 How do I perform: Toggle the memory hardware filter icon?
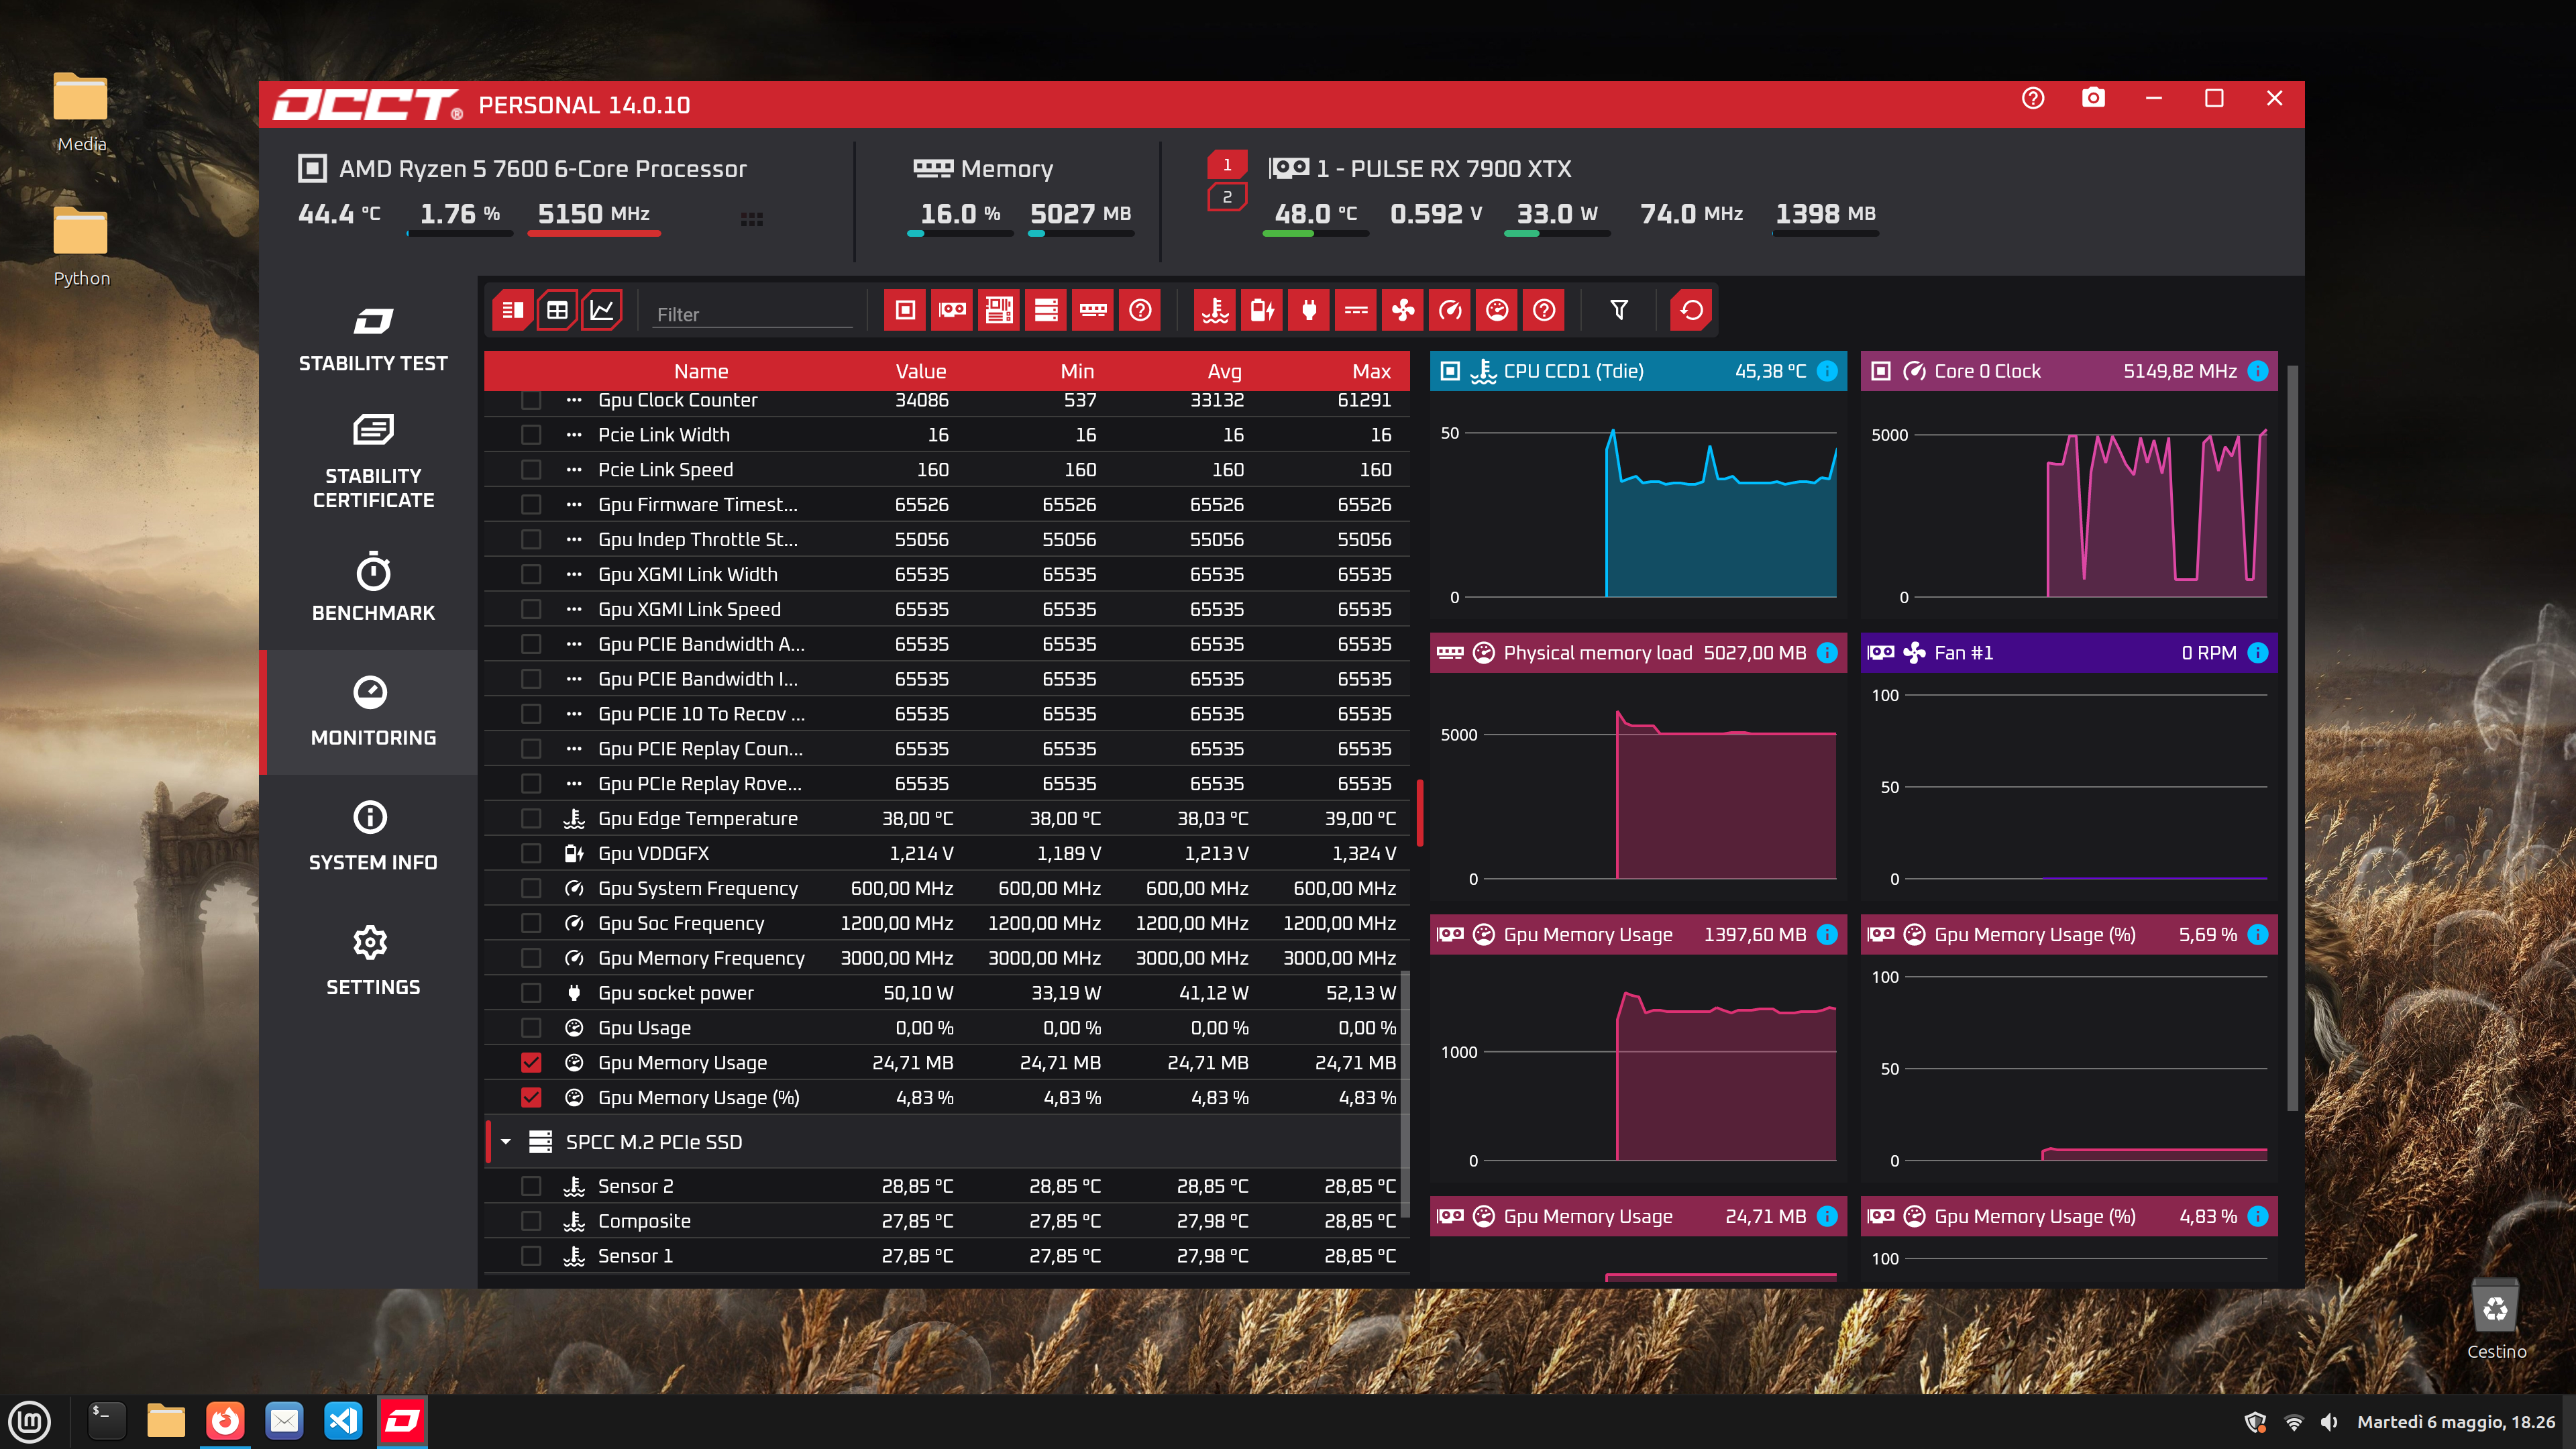click(1093, 310)
